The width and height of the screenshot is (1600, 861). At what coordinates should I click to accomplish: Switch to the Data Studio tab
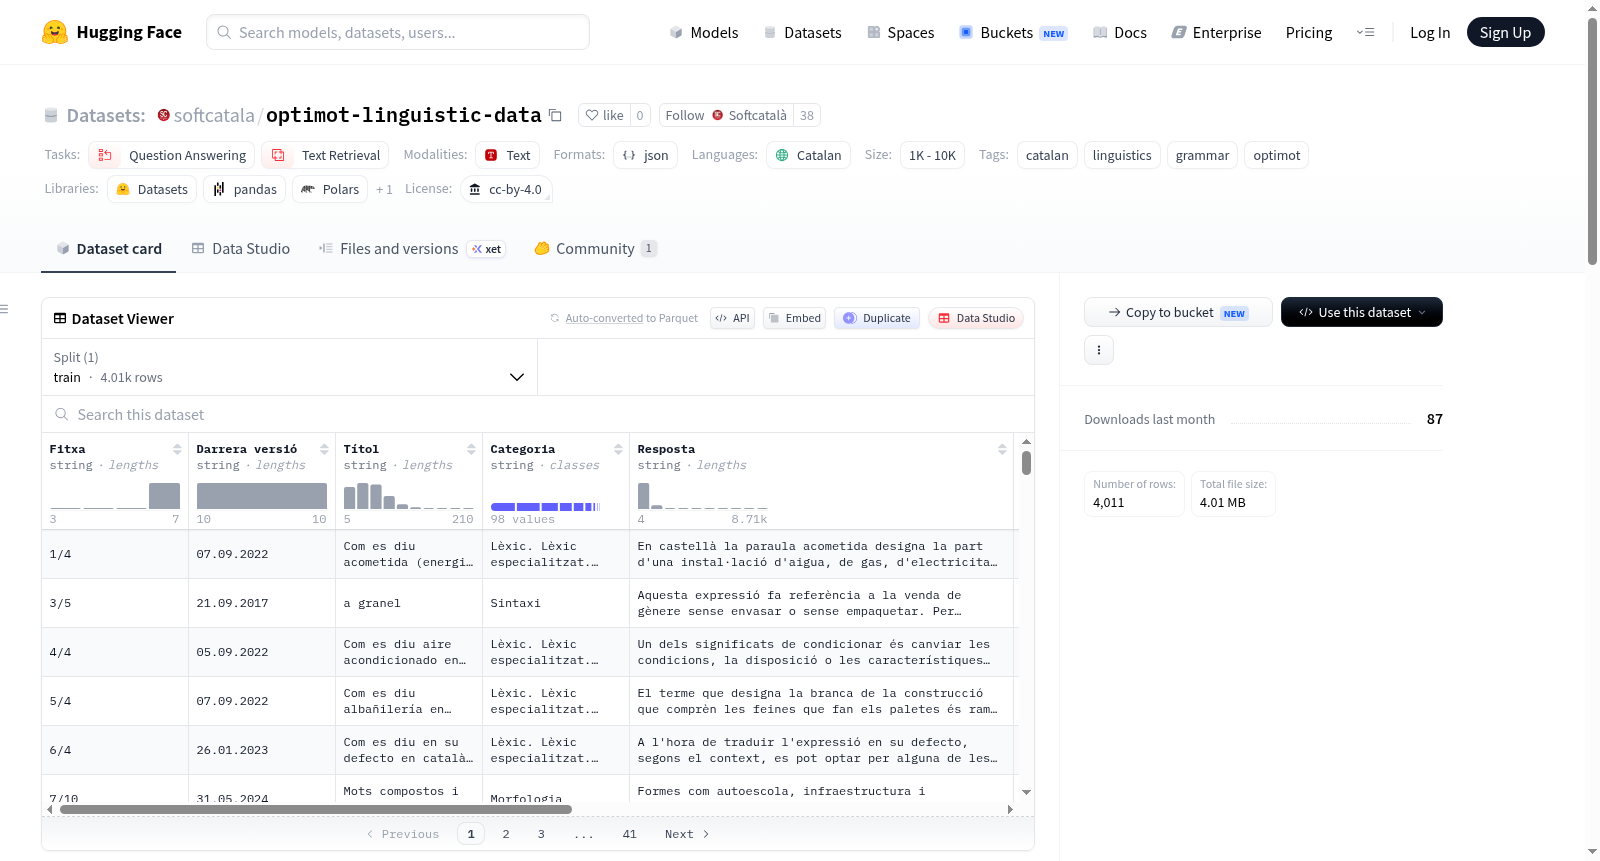pyautogui.click(x=240, y=248)
